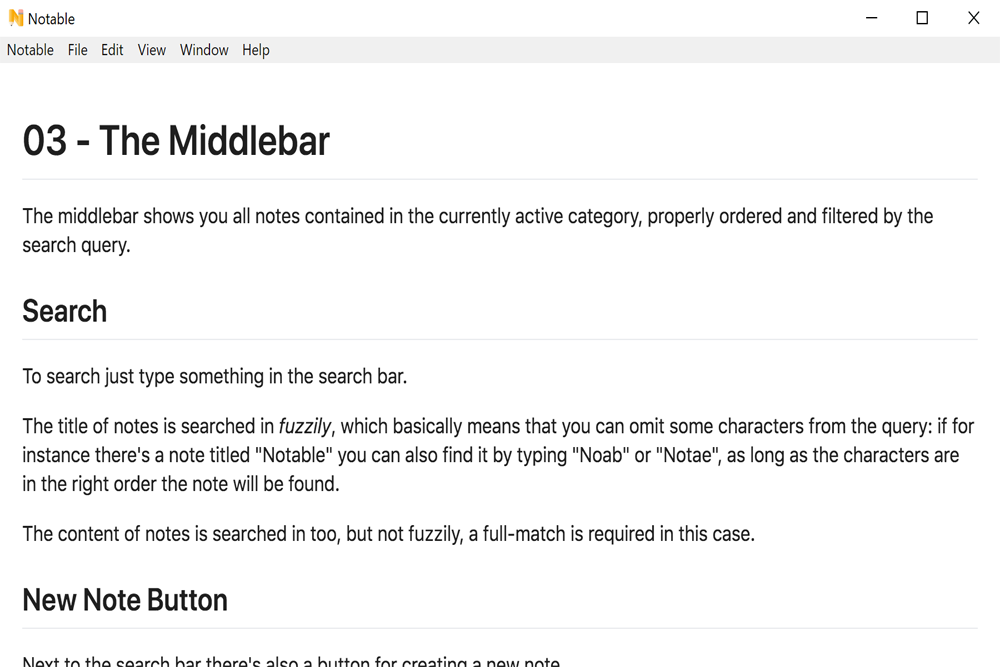Maximize the Notable window
The height and width of the screenshot is (667, 1000).
(x=922, y=18)
